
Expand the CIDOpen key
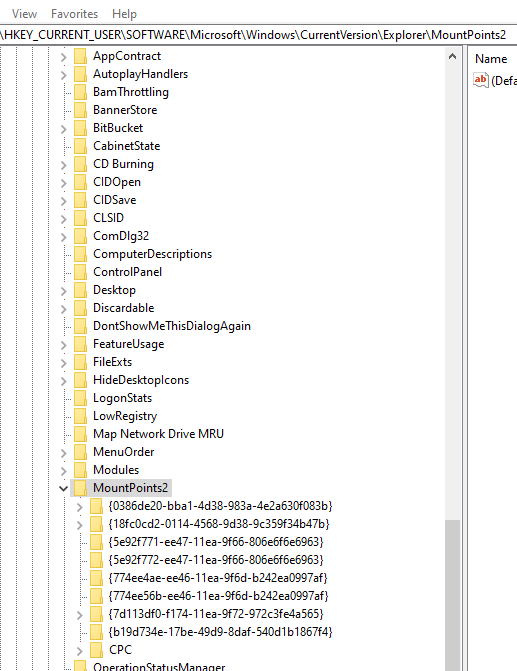(x=63, y=183)
